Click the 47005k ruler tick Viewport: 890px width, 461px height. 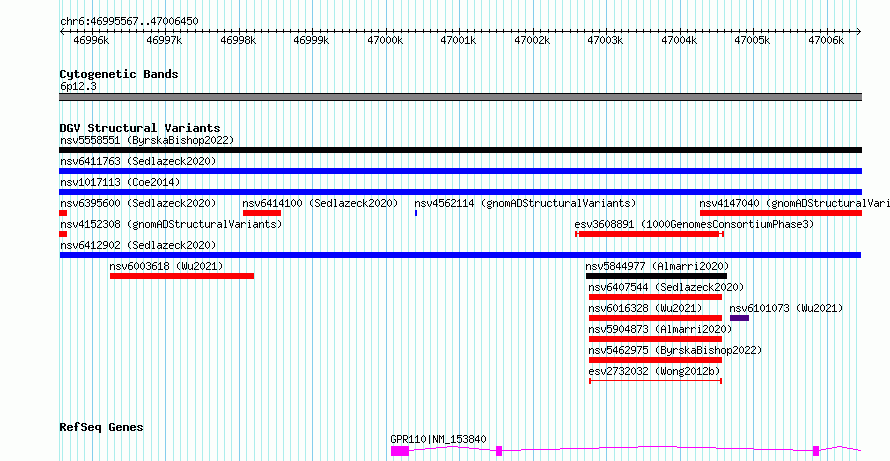point(753,40)
